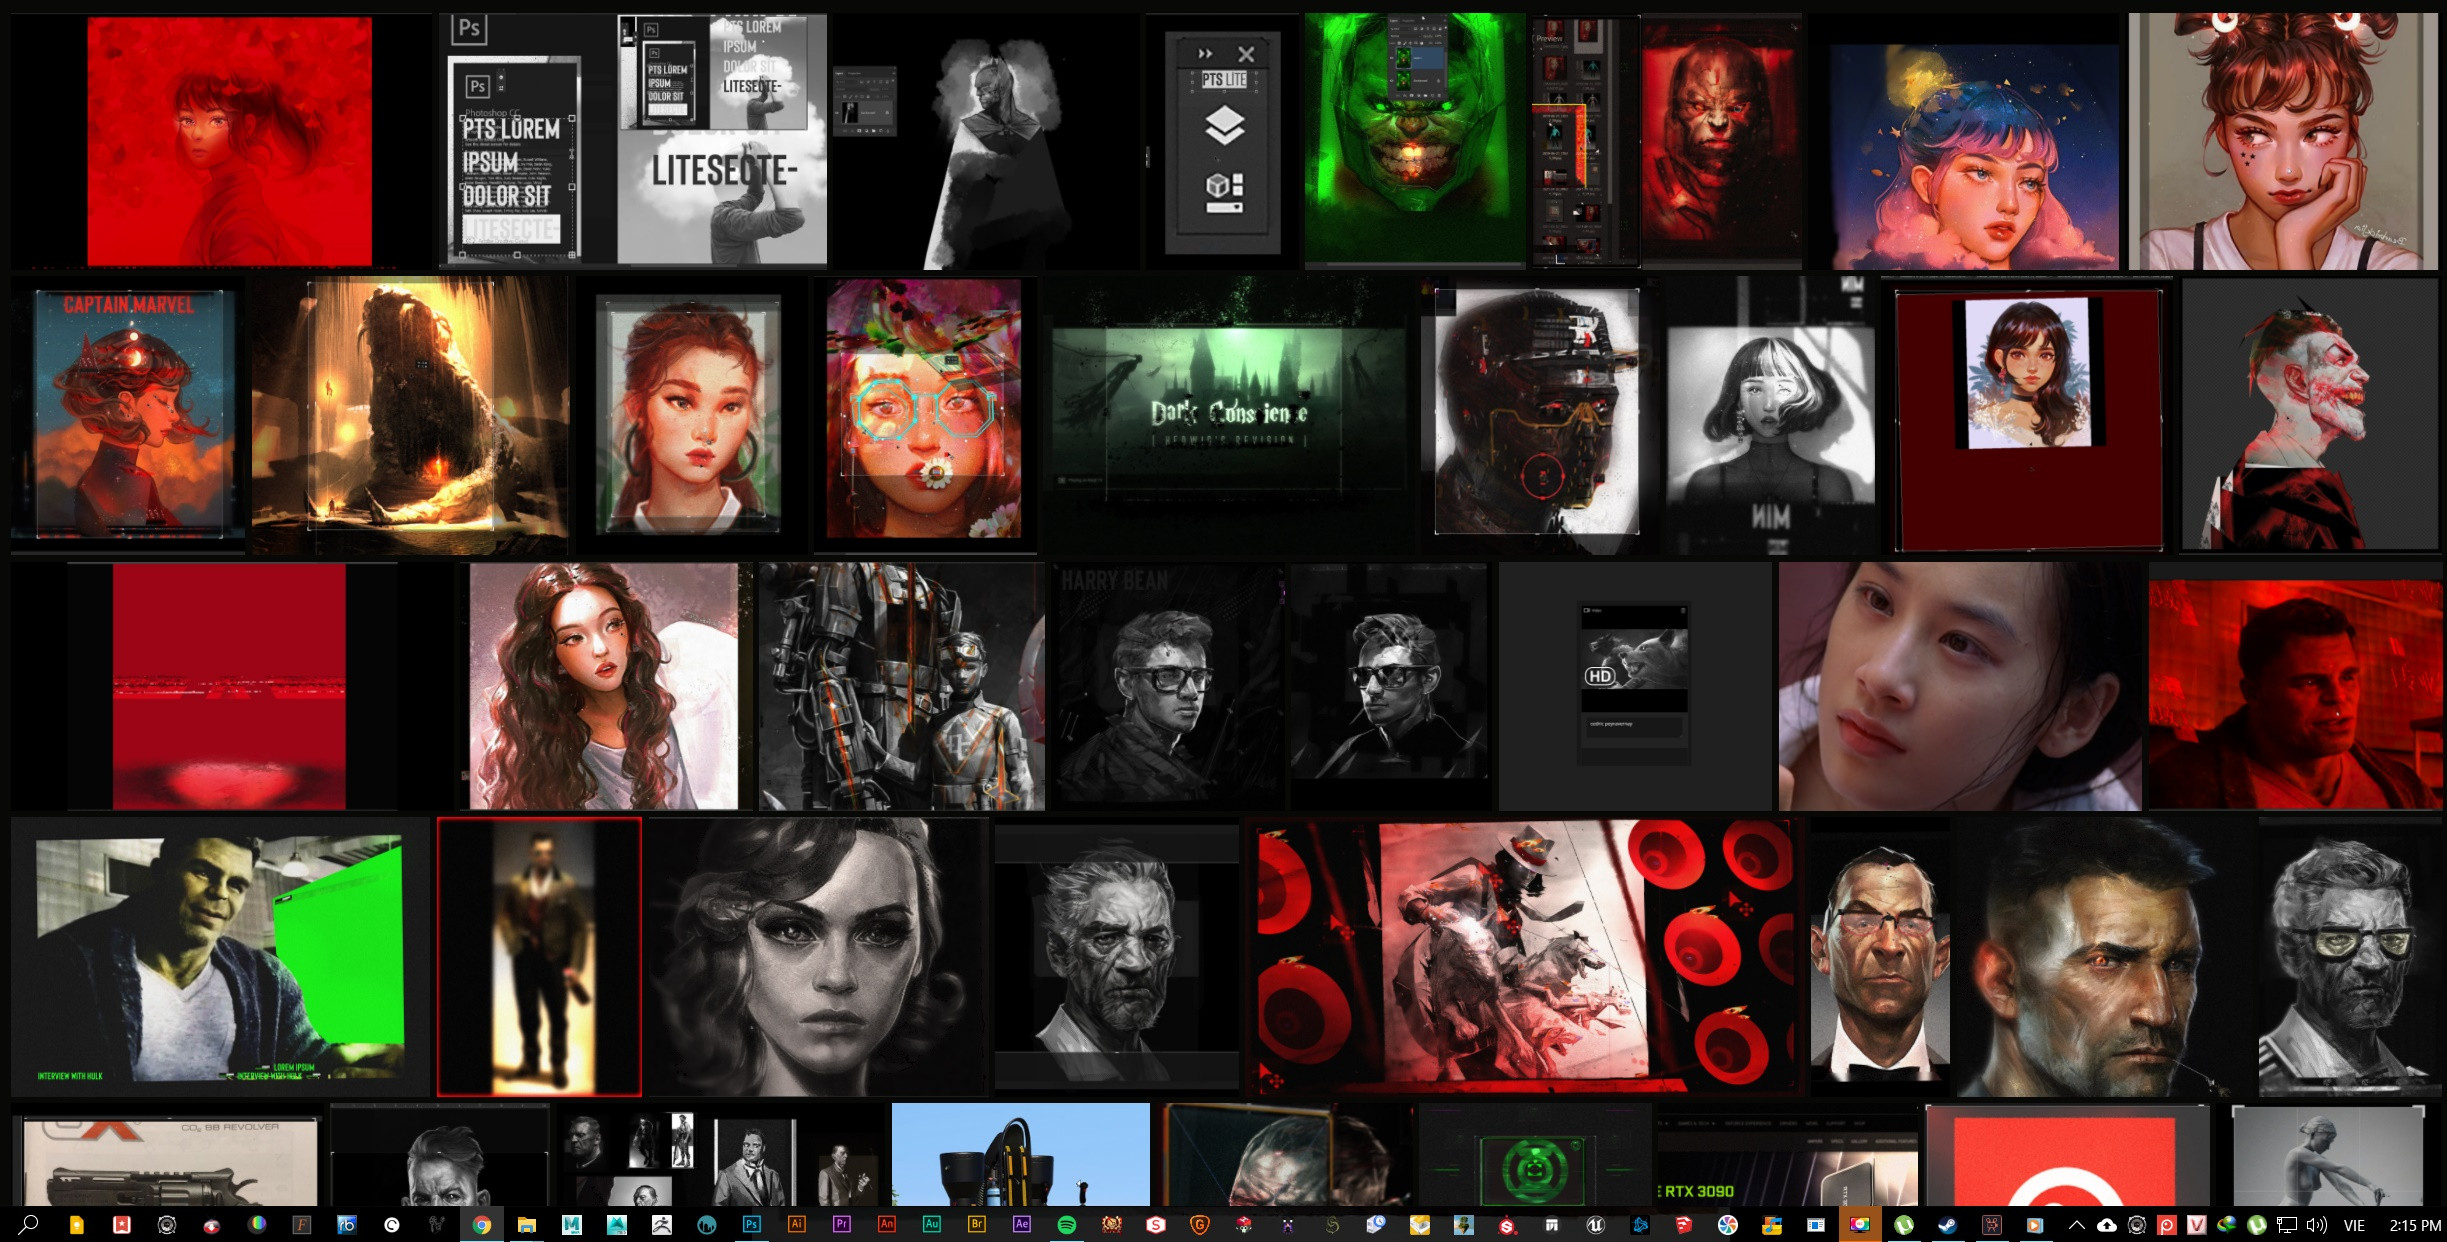Select the RTX 3090 webpage screenshot

tap(1788, 1156)
